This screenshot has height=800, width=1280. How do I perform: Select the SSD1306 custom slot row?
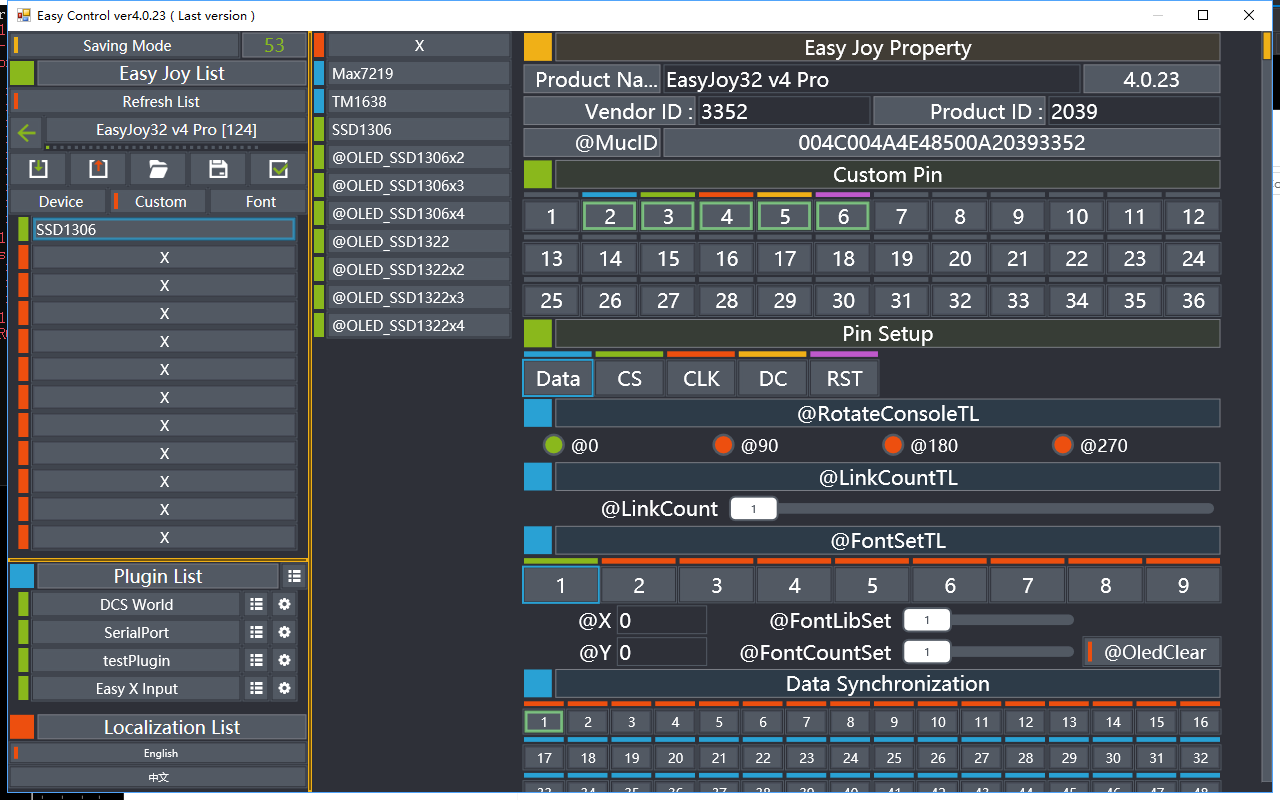(164, 229)
